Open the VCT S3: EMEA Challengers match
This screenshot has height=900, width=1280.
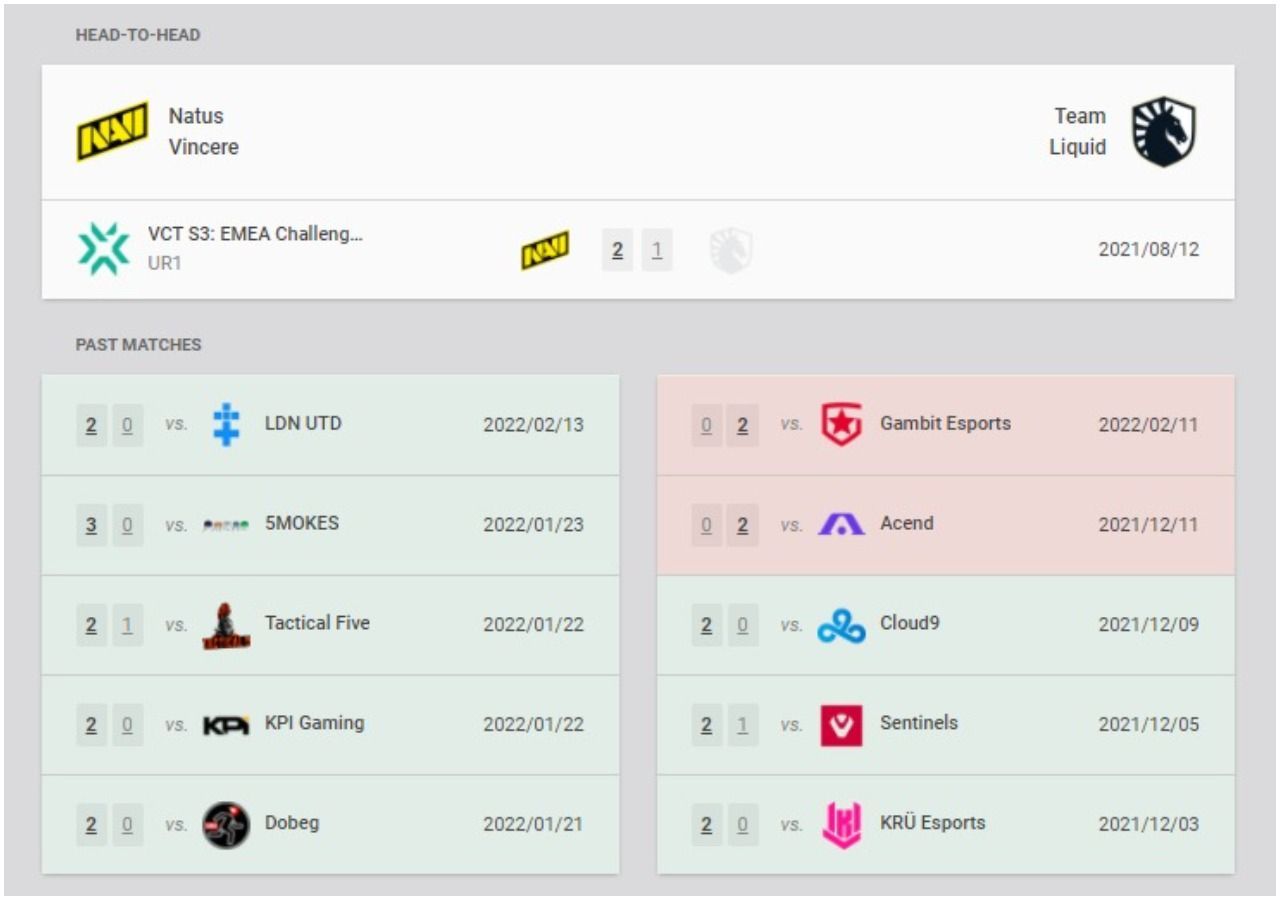pyautogui.click(x=638, y=250)
